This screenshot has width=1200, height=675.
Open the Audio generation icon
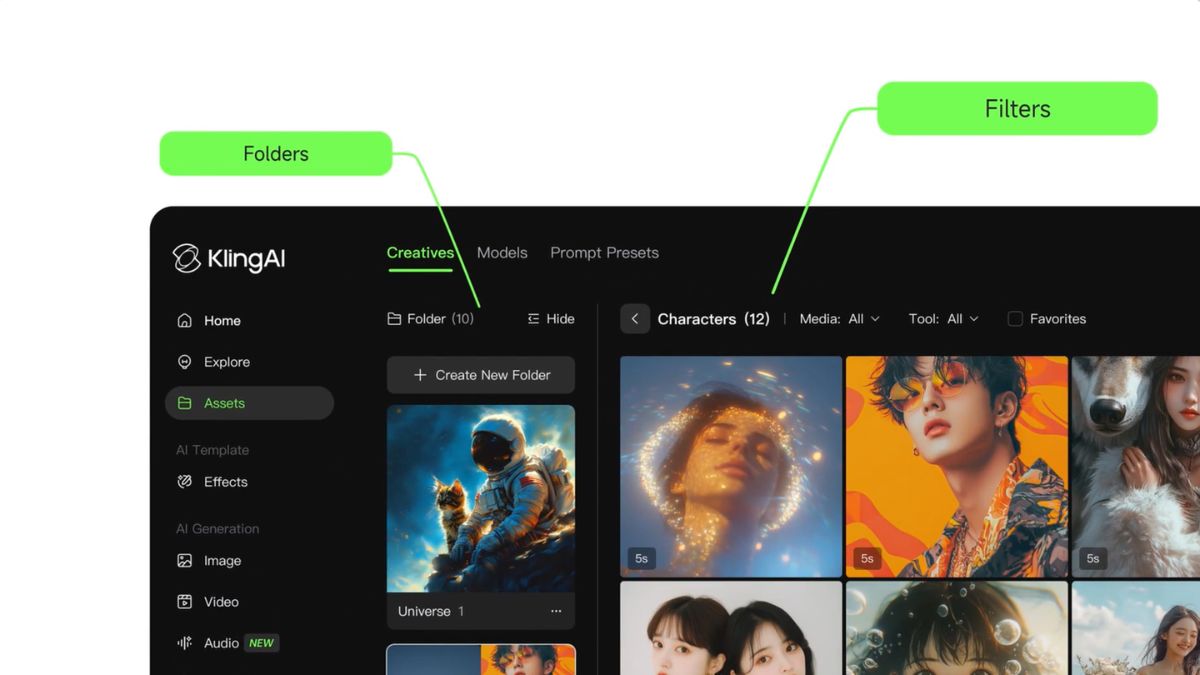click(x=184, y=643)
